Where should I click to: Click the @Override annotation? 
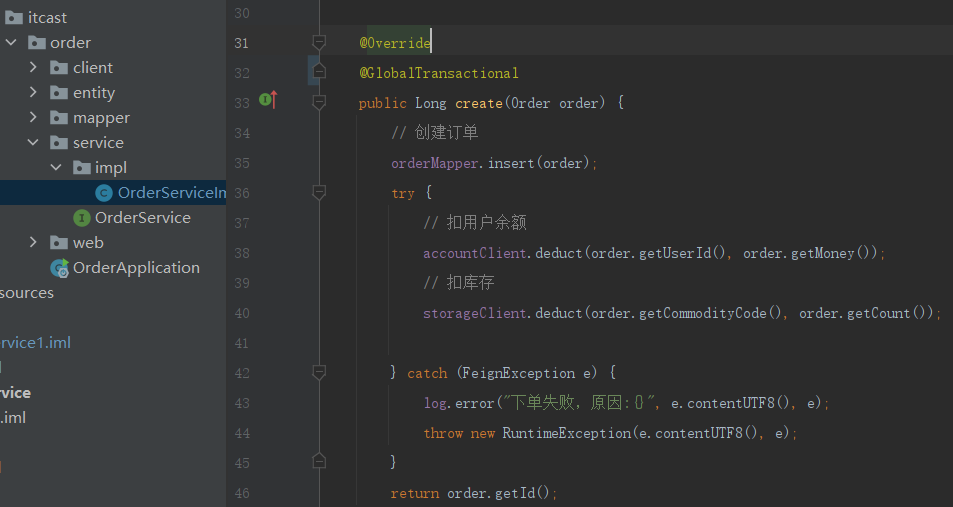[x=395, y=43]
